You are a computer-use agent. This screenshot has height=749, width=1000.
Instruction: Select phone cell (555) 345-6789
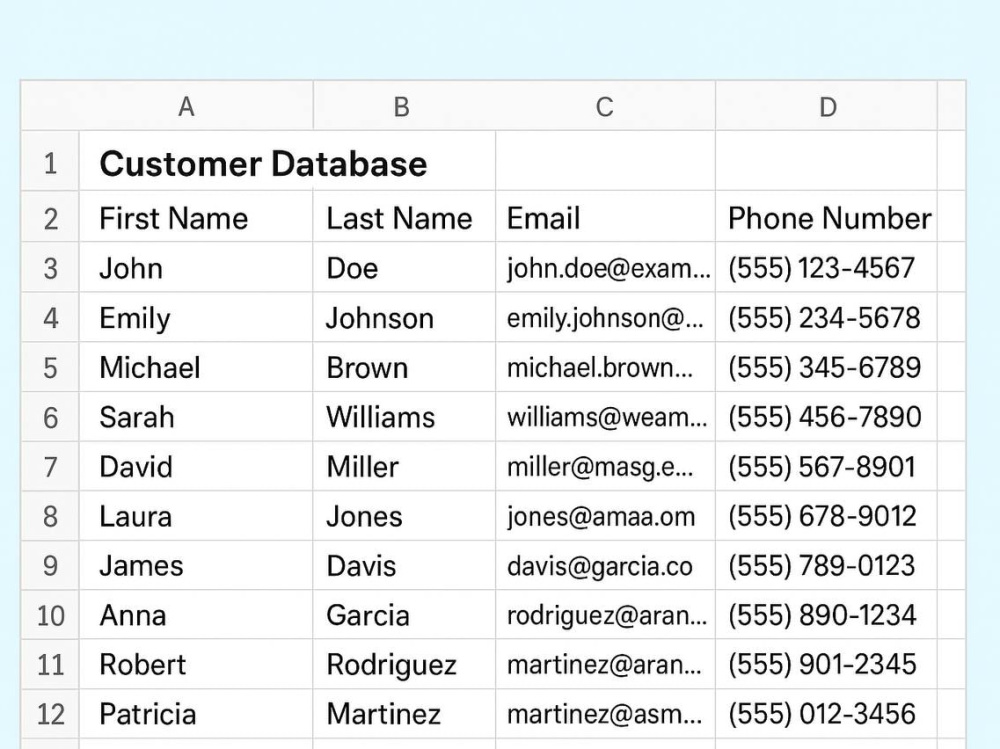[x=827, y=367]
